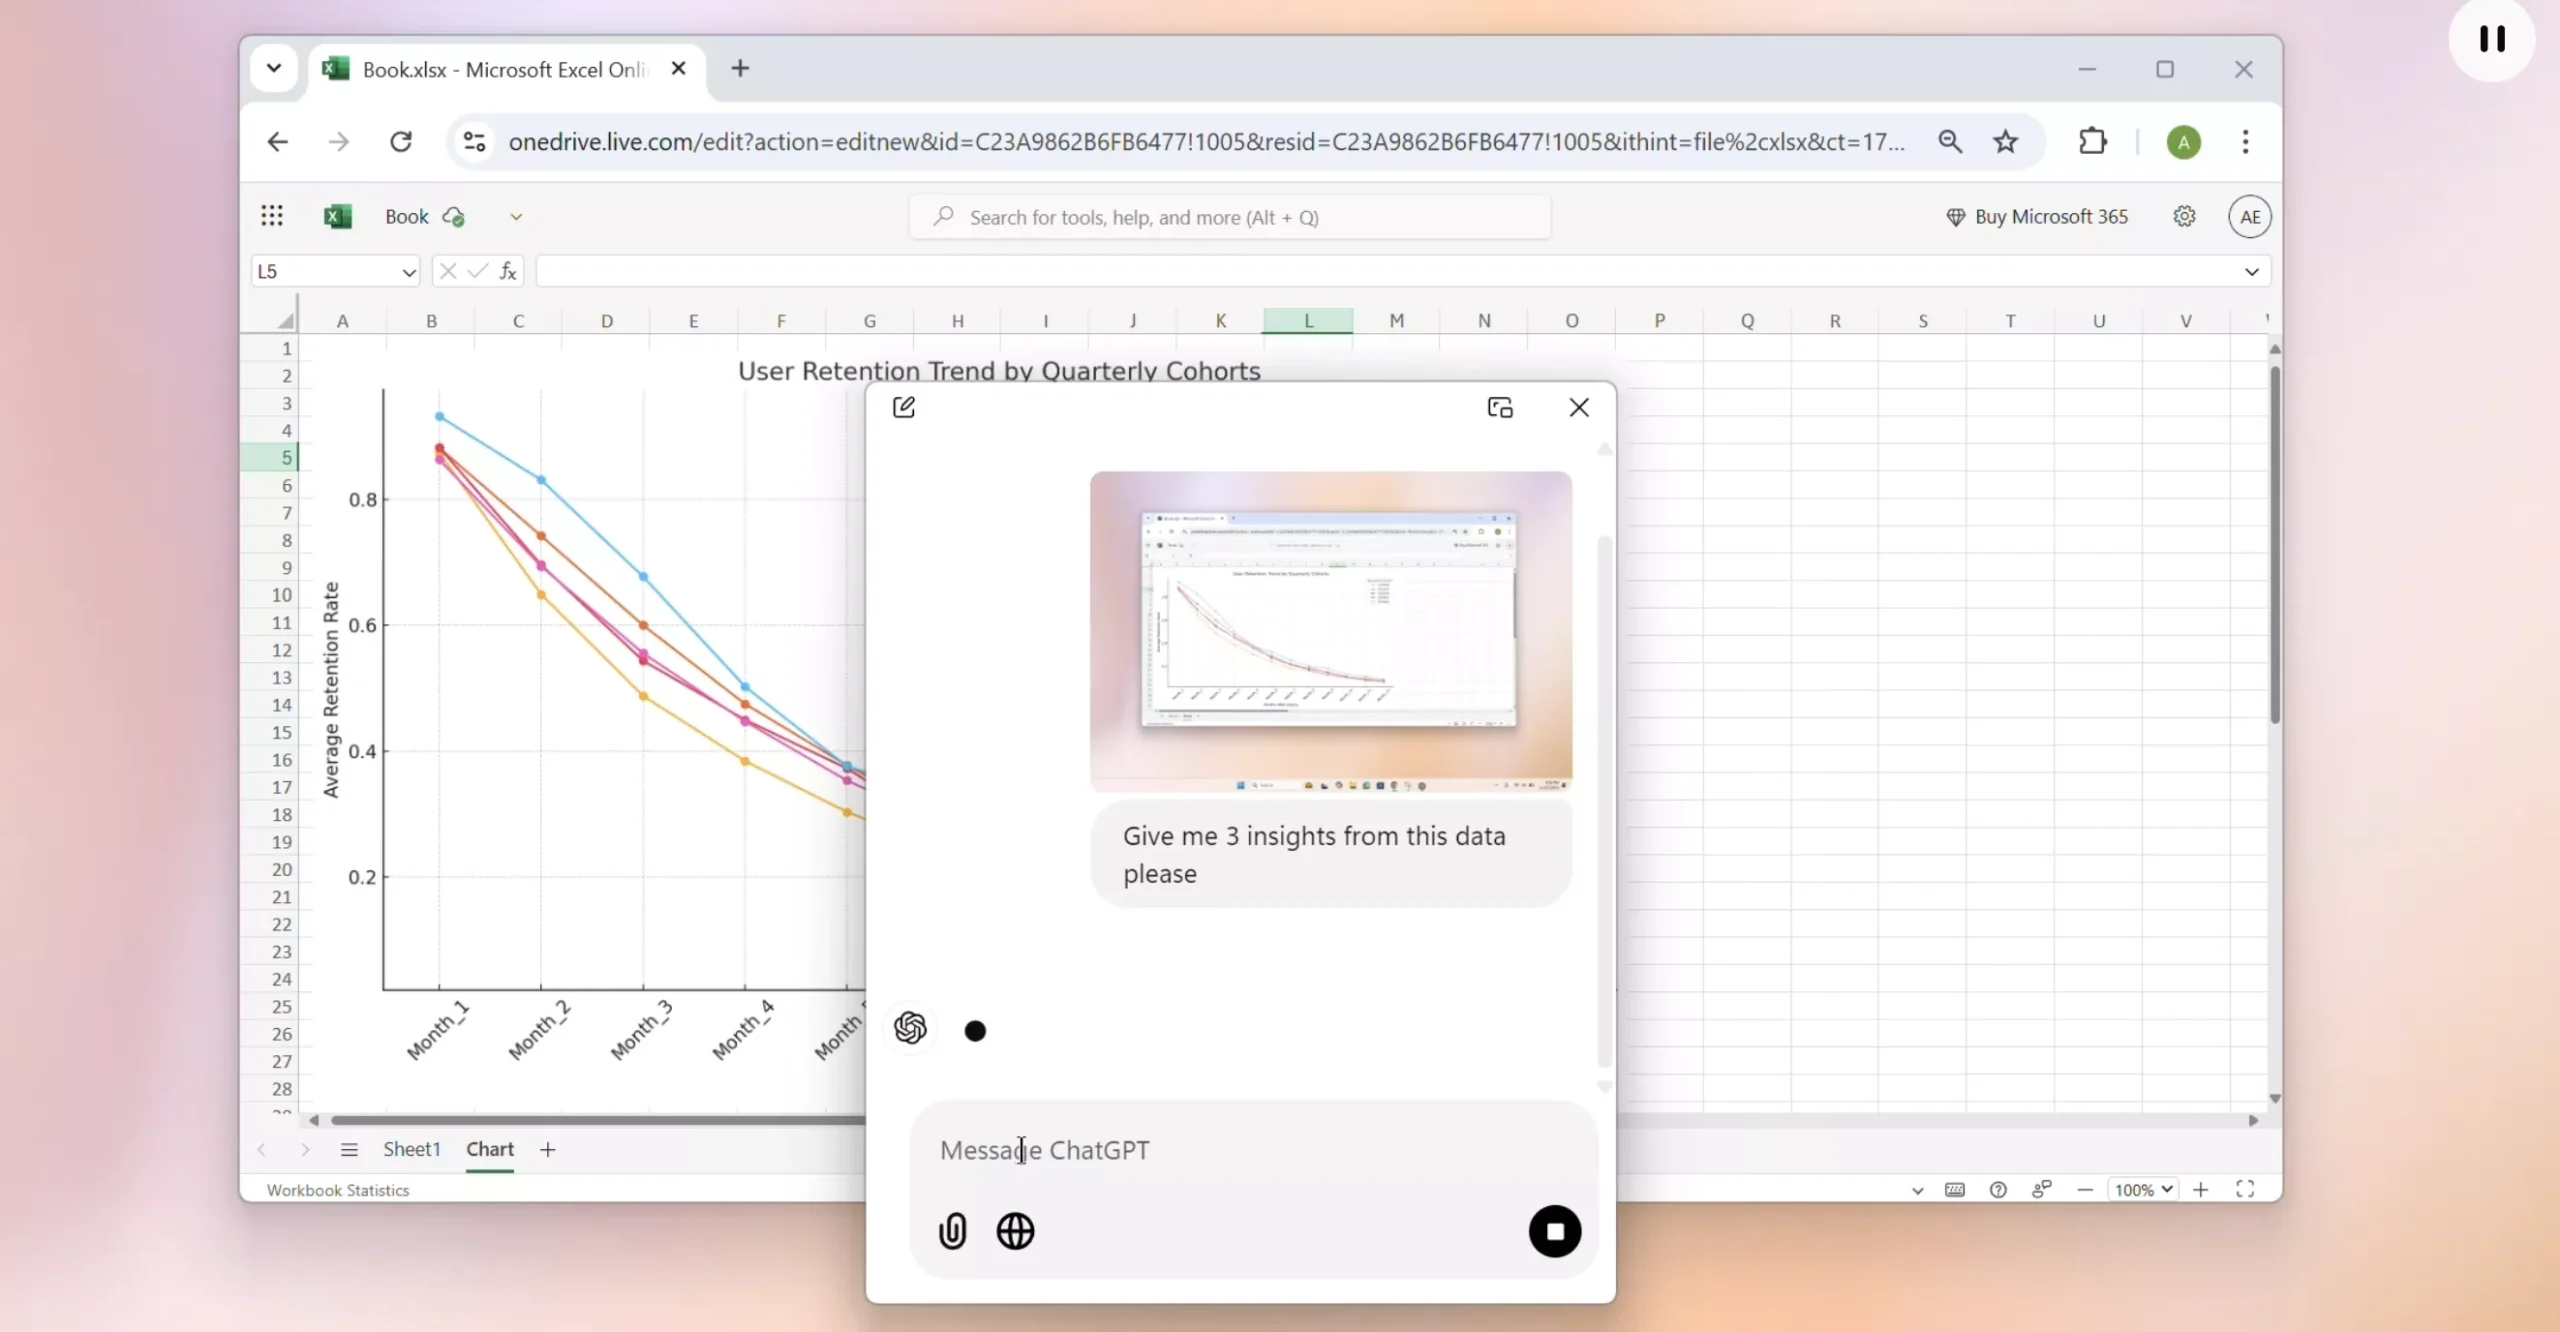Screen dimensions: 2560x1332
Task: Open Excel settings gear icon
Action: (2184, 216)
